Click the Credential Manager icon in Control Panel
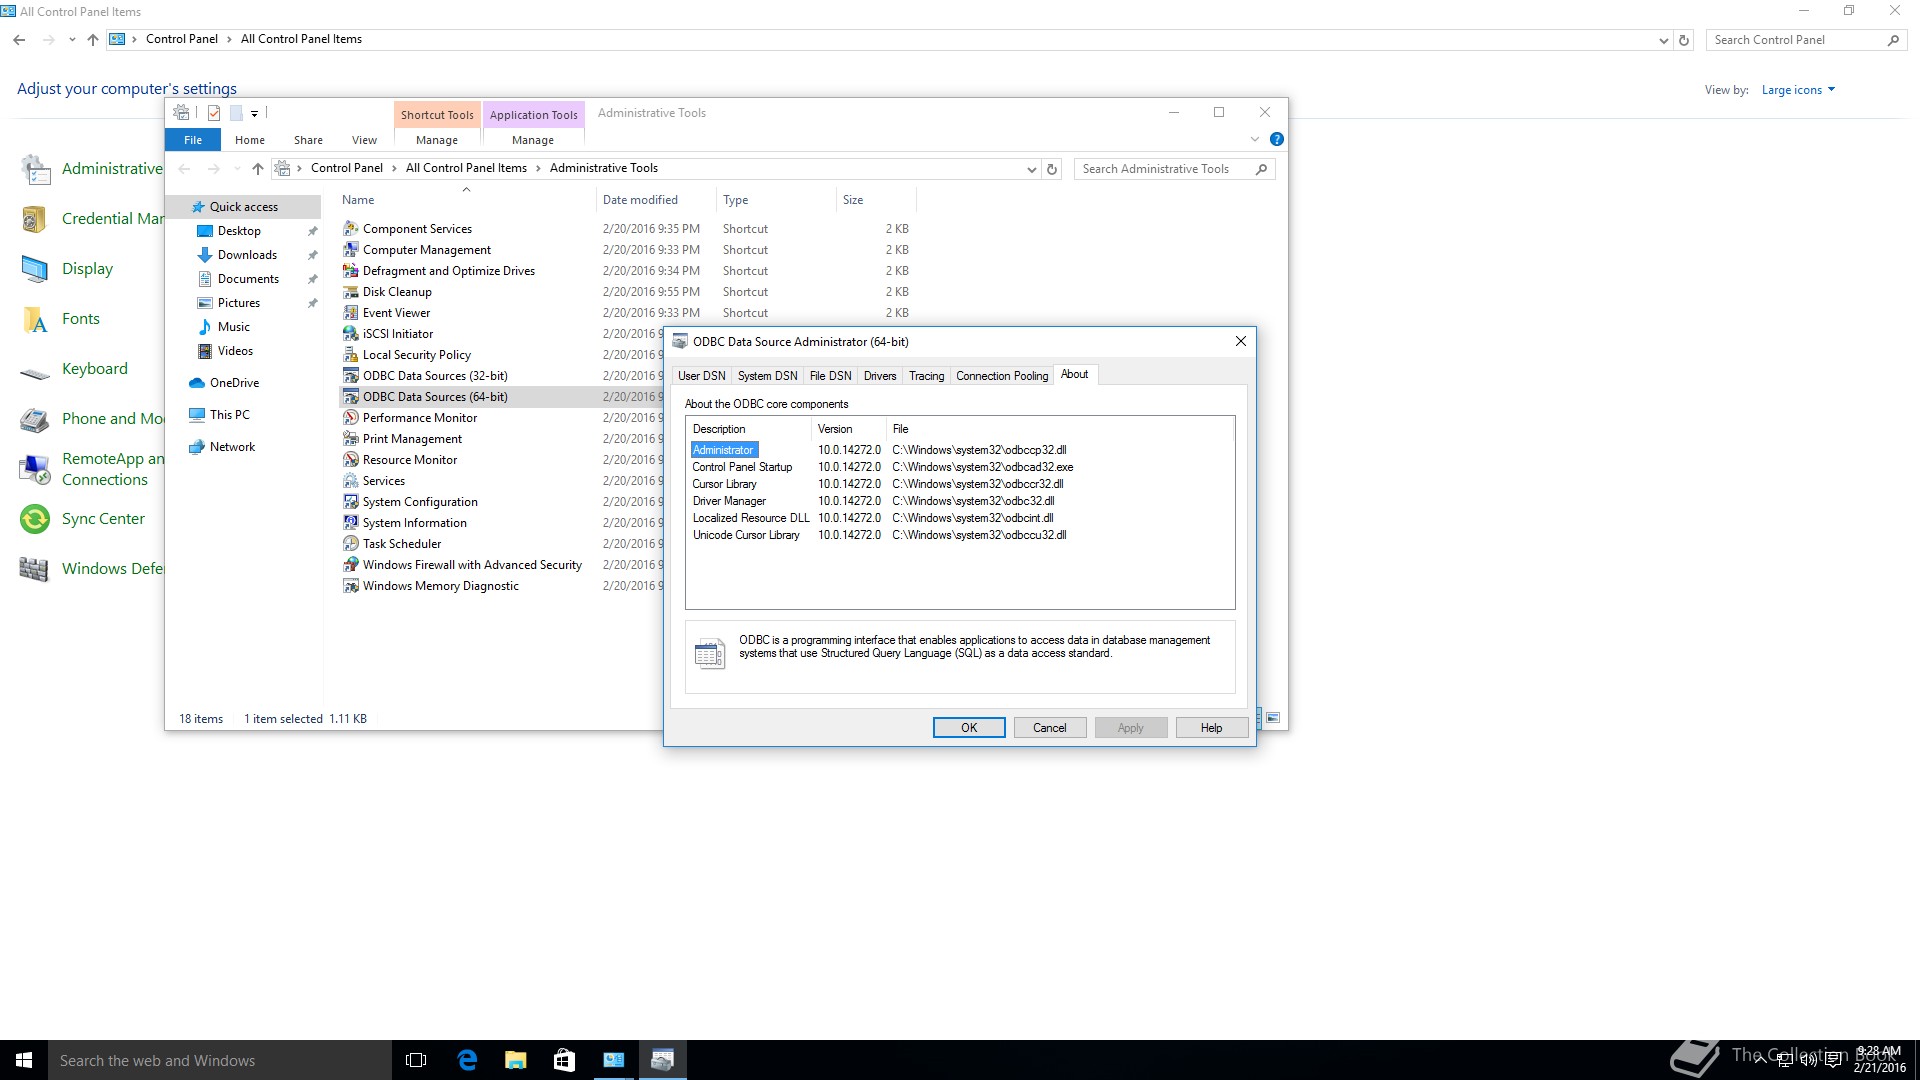 click(x=34, y=219)
